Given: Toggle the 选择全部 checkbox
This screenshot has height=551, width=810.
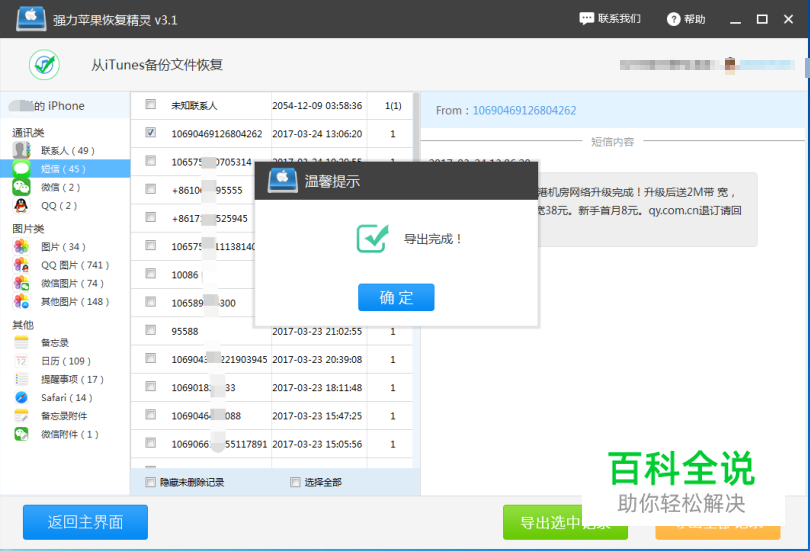Looking at the screenshot, I should coord(295,482).
